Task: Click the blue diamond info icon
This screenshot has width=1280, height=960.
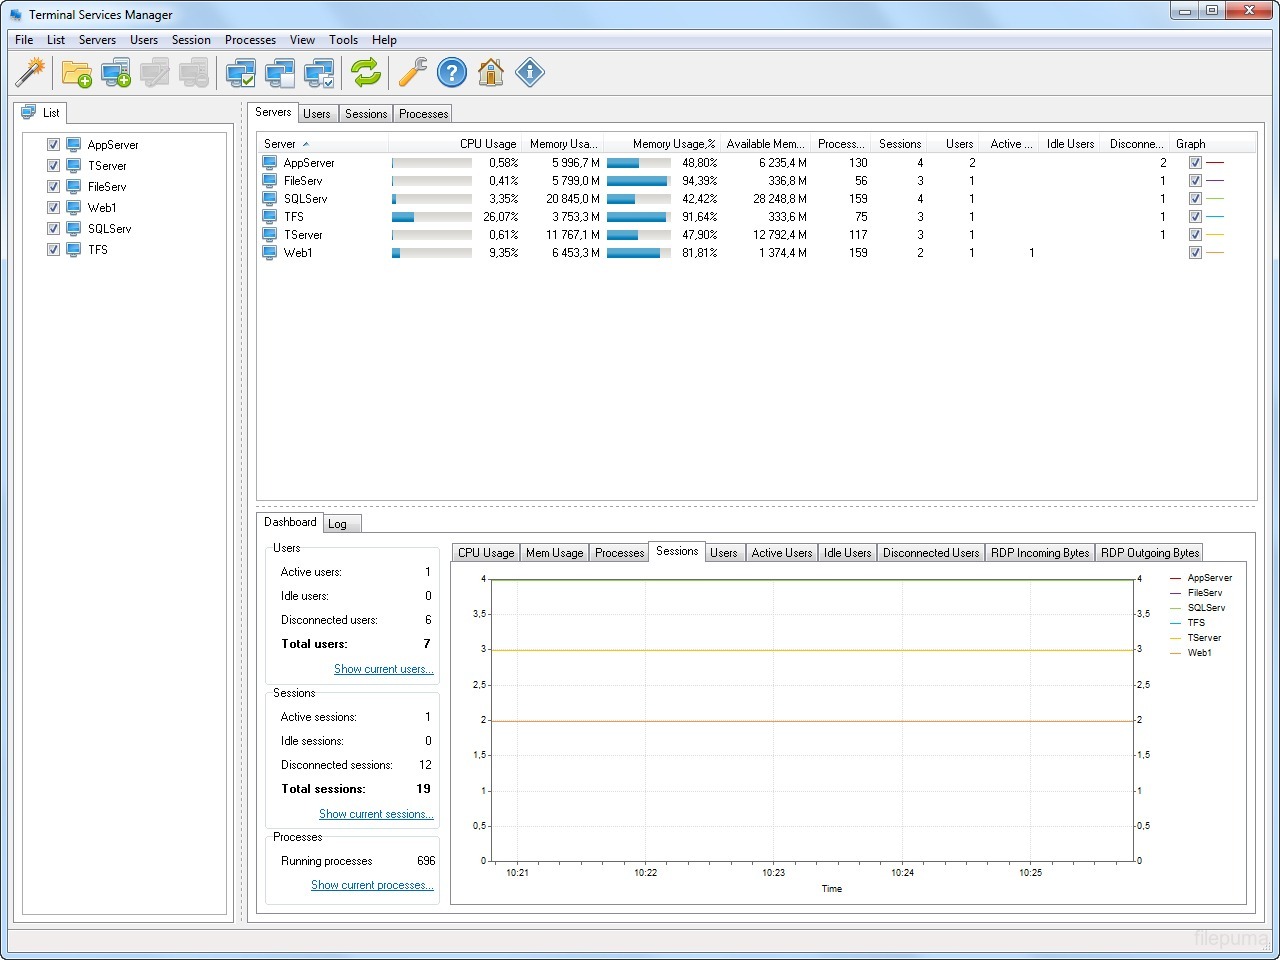Action: click(530, 72)
